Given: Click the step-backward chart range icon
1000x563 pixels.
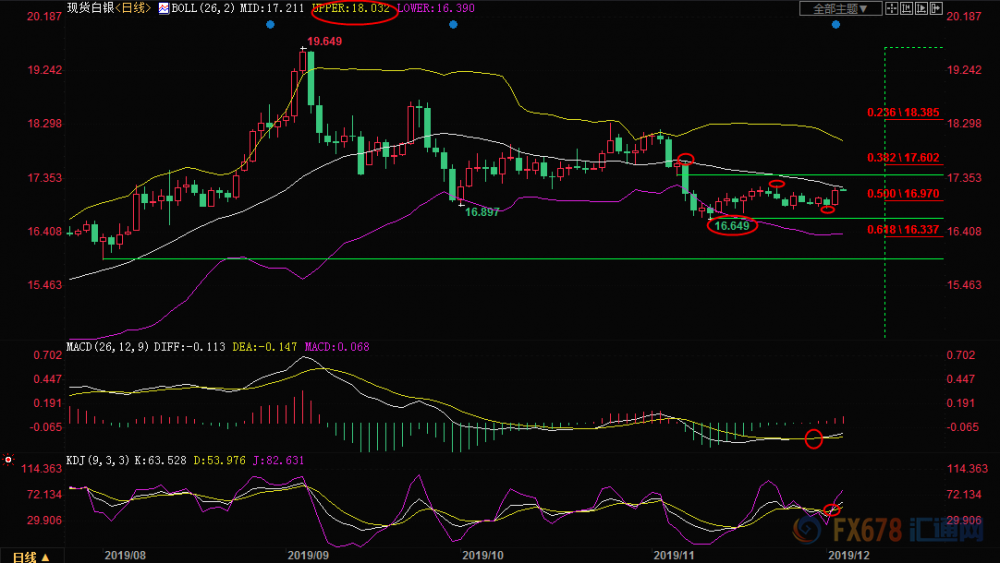Looking at the screenshot, I should tap(906, 8).
